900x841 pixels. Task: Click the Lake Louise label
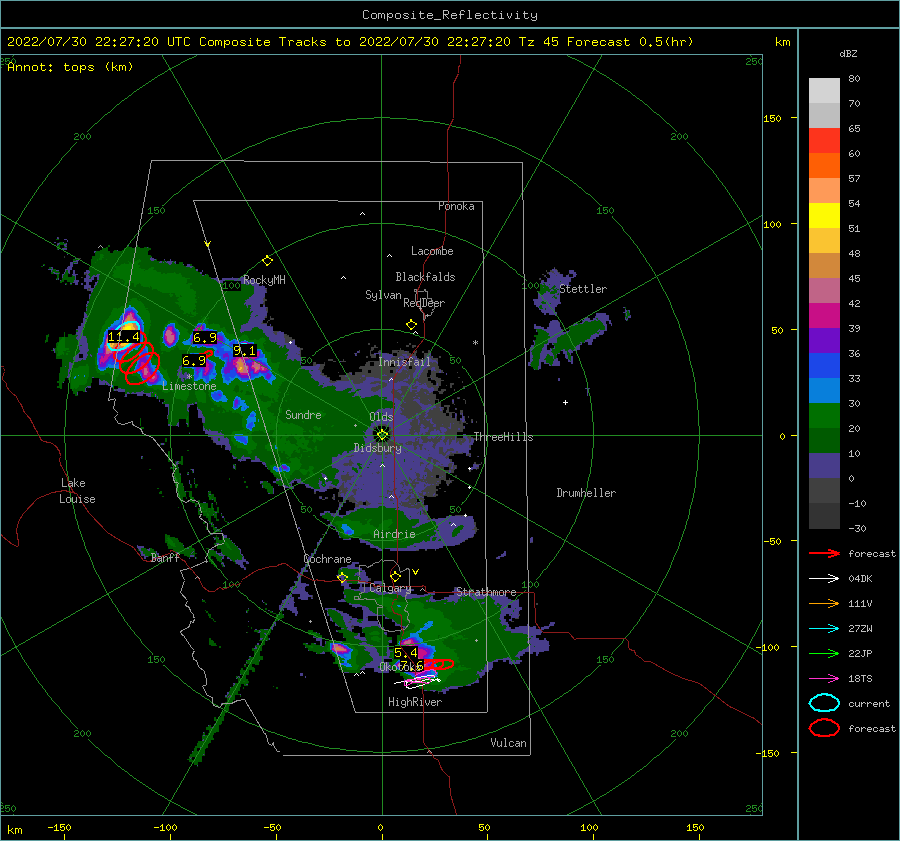tap(77, 491)
